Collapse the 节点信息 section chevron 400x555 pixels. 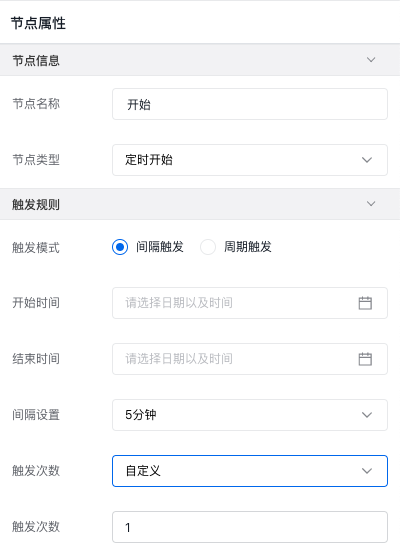coord(371,59)
